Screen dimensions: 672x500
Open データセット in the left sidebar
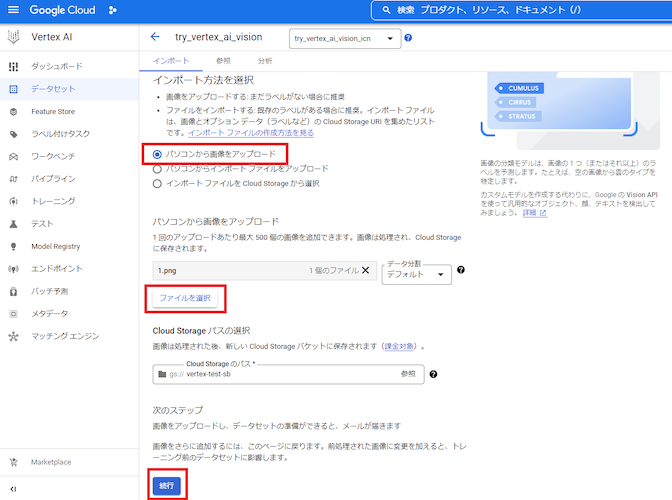pyautogui.click(x=53, y=89)
